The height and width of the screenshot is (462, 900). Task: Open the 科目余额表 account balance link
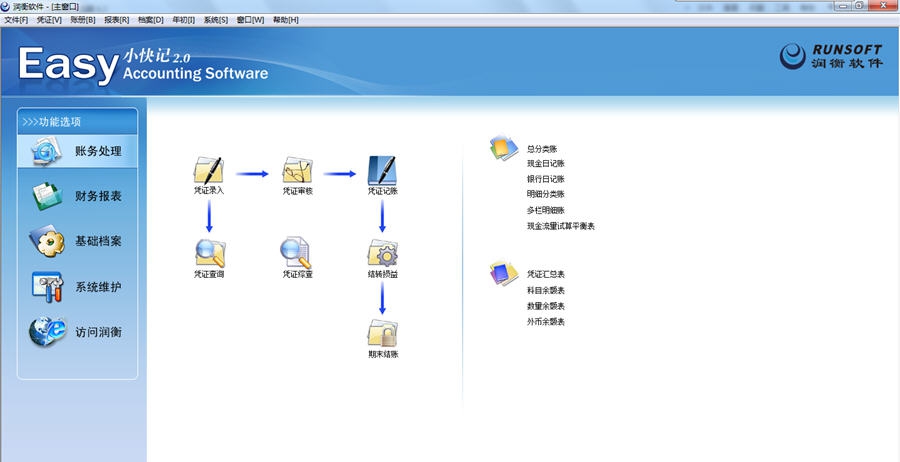pyautogui.click(x=546, y=290)
